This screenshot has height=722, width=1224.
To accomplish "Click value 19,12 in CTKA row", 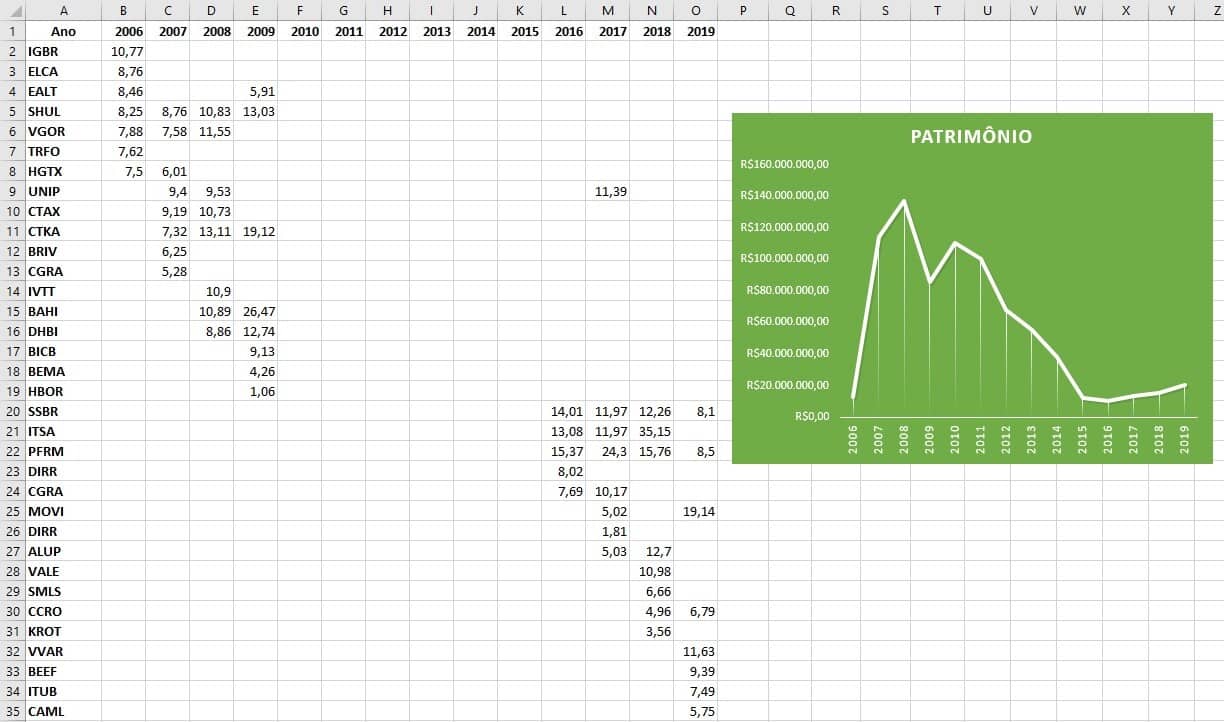I will click(255, 231).
